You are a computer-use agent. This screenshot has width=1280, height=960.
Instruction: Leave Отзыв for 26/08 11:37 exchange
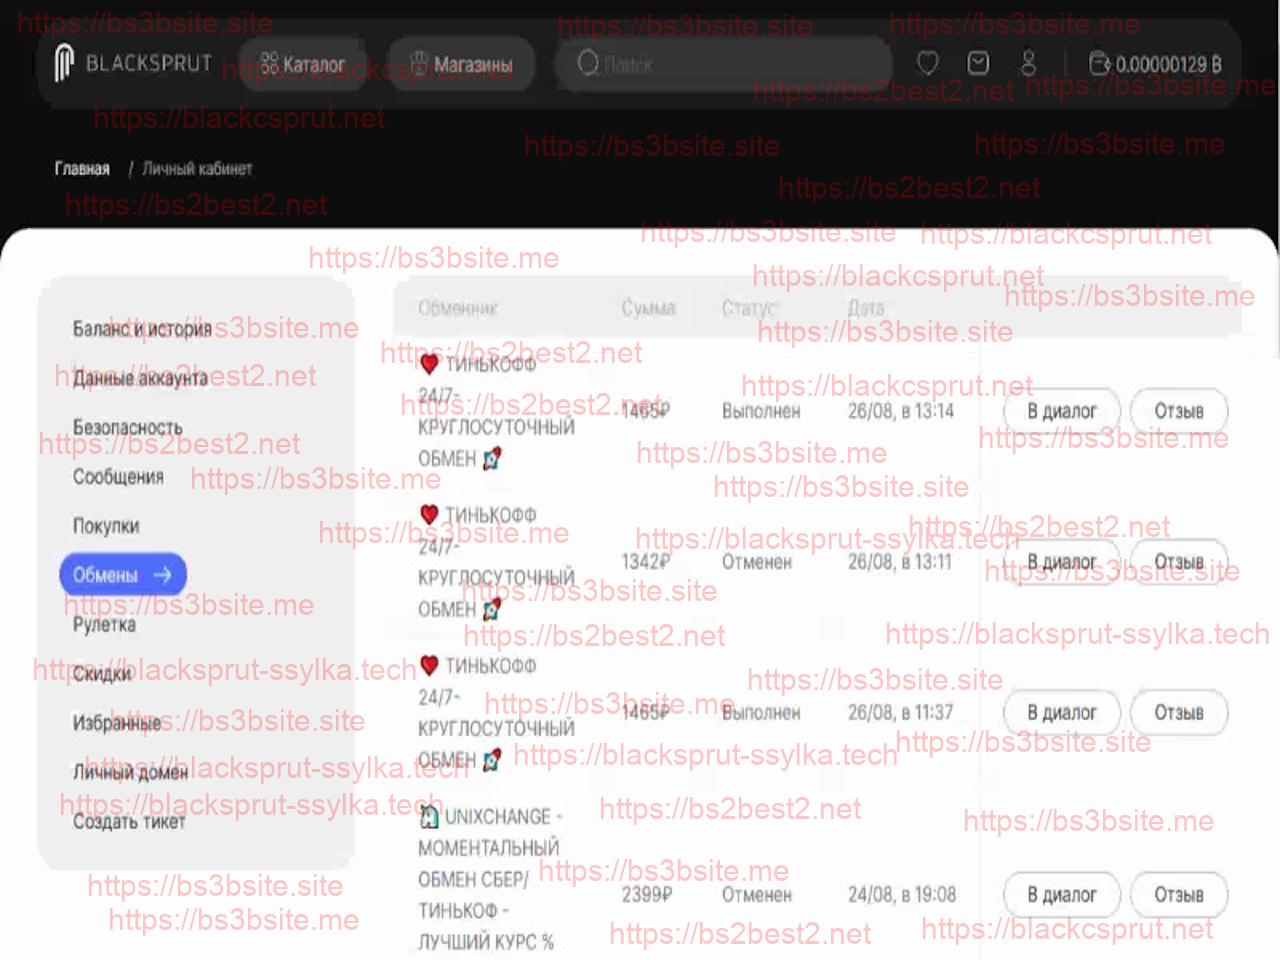tap(1179, 713)
